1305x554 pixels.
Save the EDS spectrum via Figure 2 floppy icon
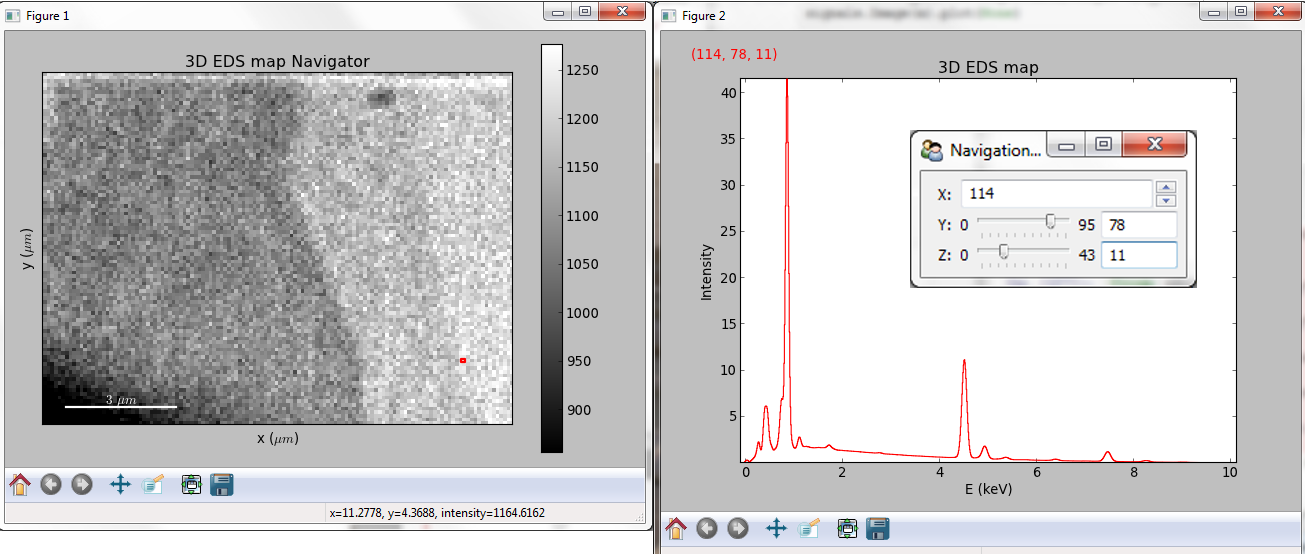tap(878, 529)
